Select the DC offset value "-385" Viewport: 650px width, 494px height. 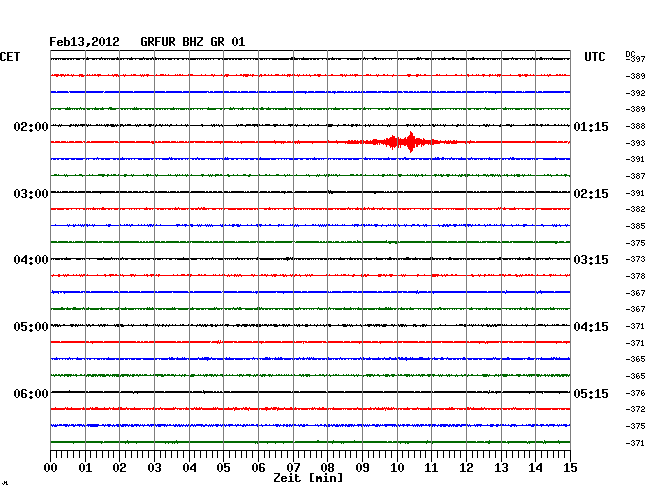[x=635, y=226]
